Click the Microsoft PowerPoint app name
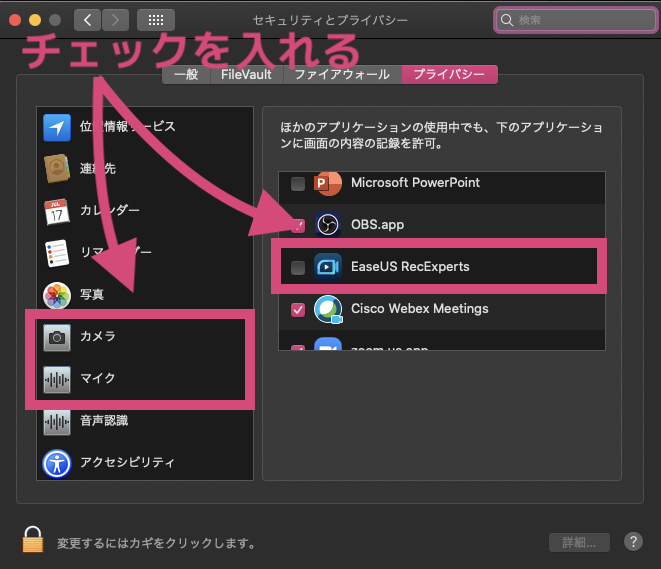The image size is (661, 569). pyautogui.click(x=415, y=183)
